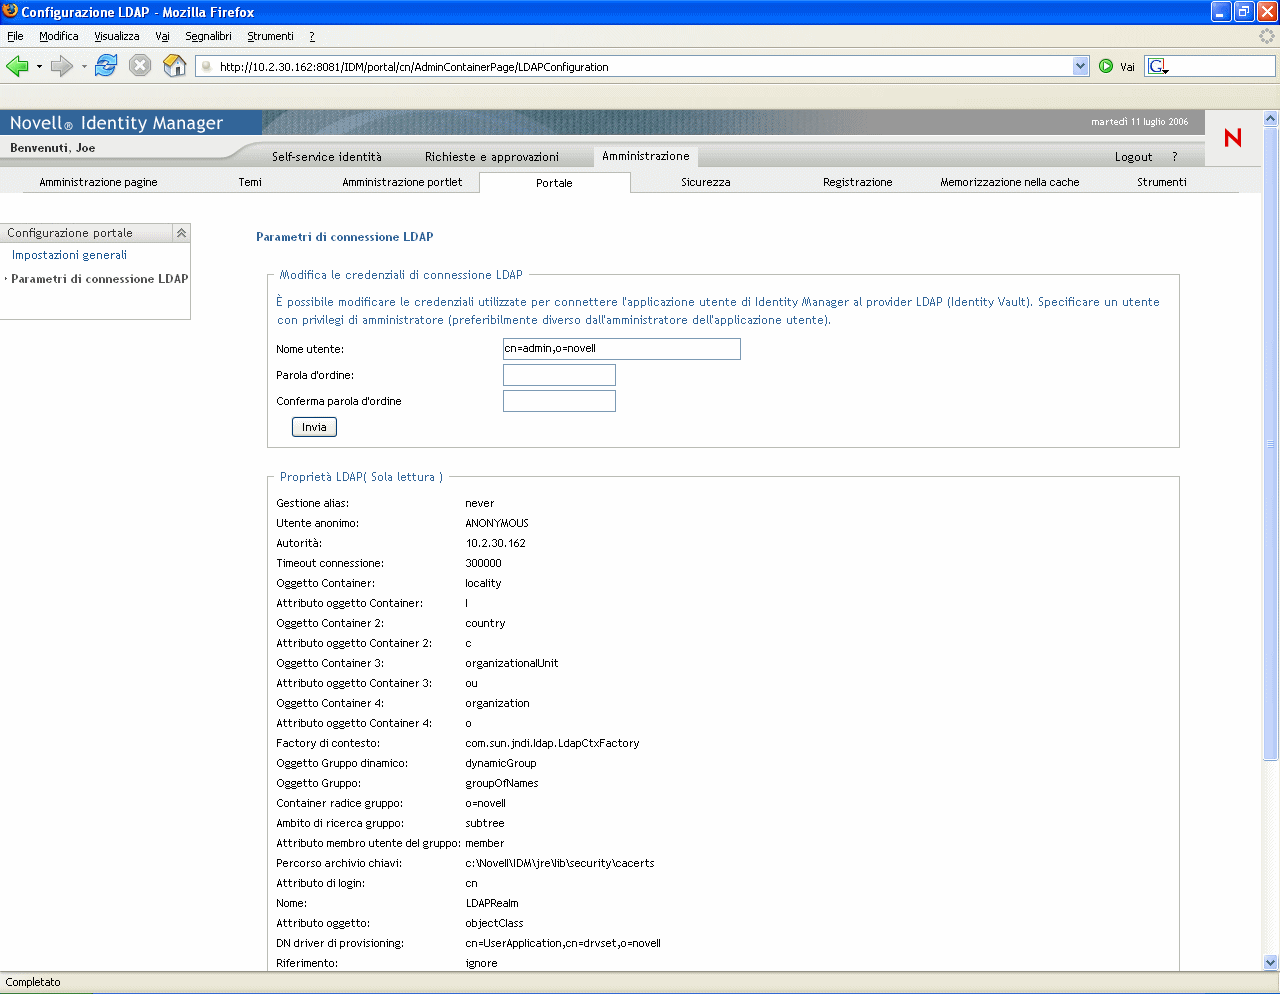Click the 'never' value for Gestione alias

click(x=480, y=503)
